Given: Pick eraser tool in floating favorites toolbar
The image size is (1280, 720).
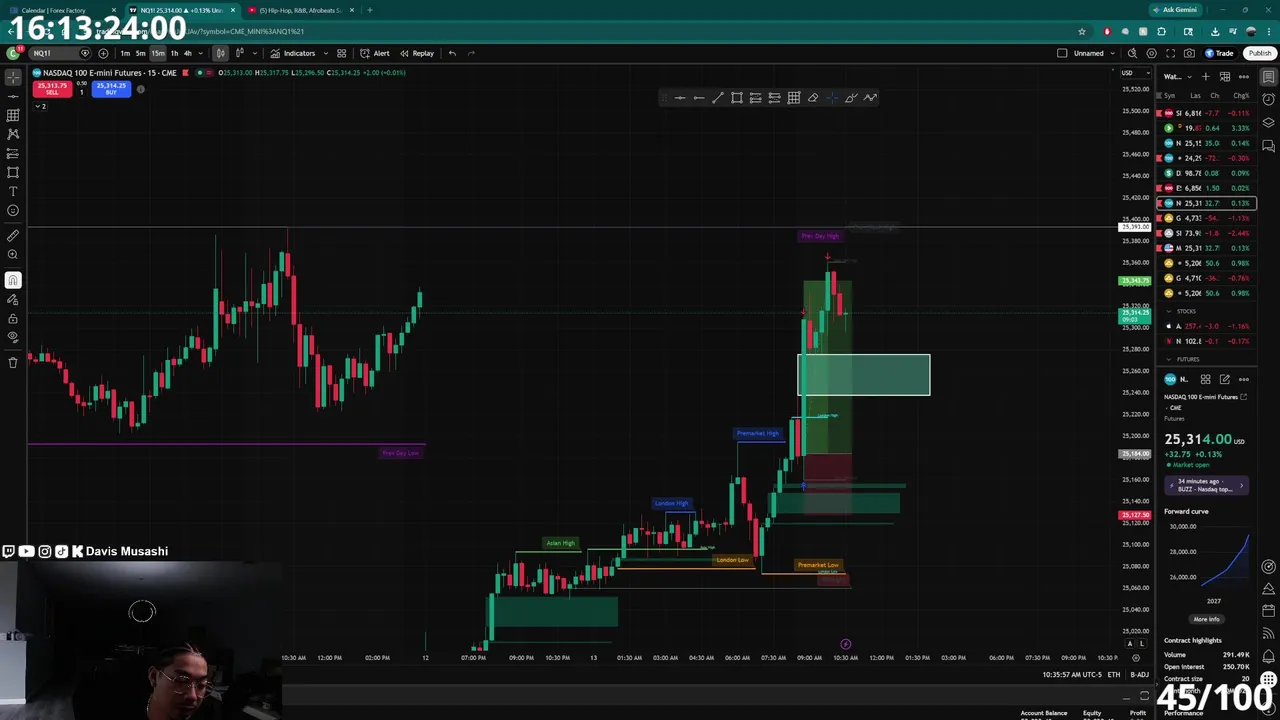Looking at the screenshot, I should (x=813, y=97).
